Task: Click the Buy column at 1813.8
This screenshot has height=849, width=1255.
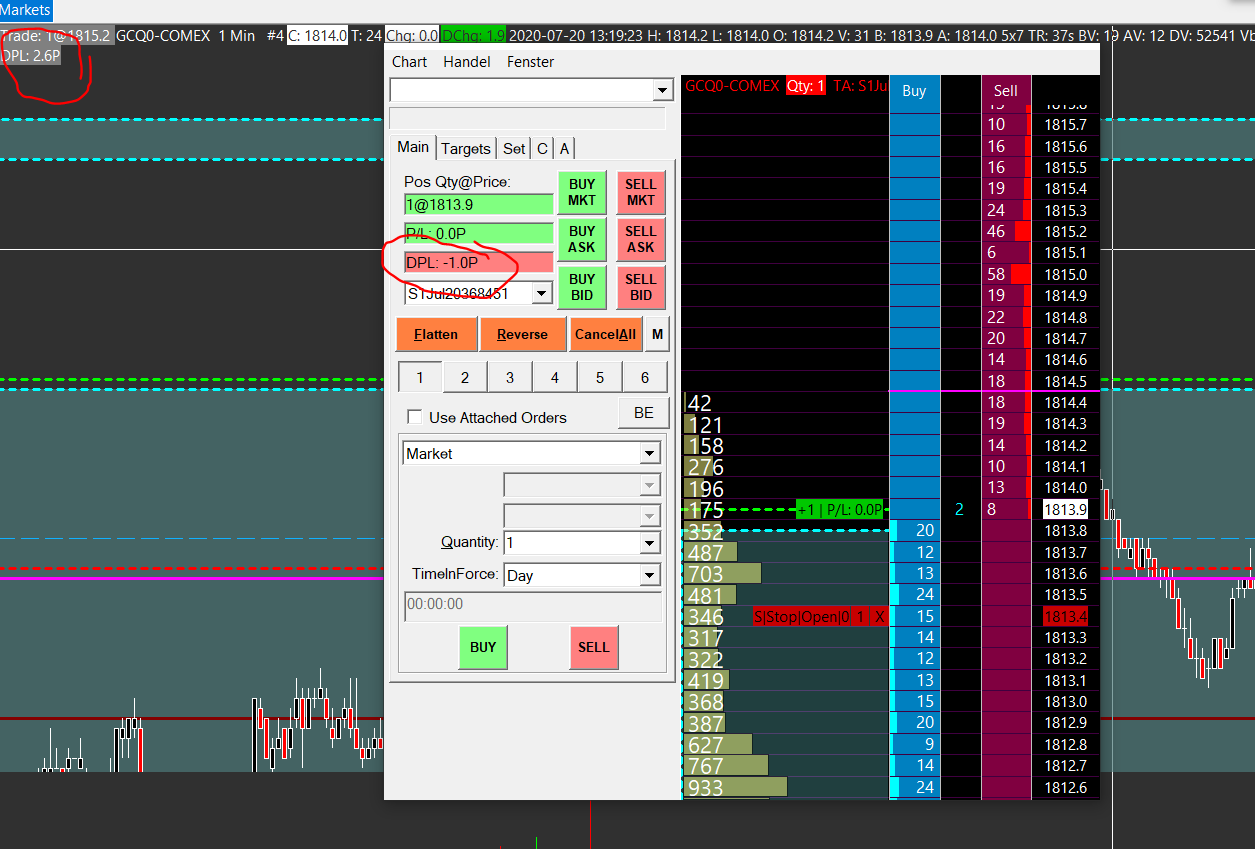Action: (914, 531)
